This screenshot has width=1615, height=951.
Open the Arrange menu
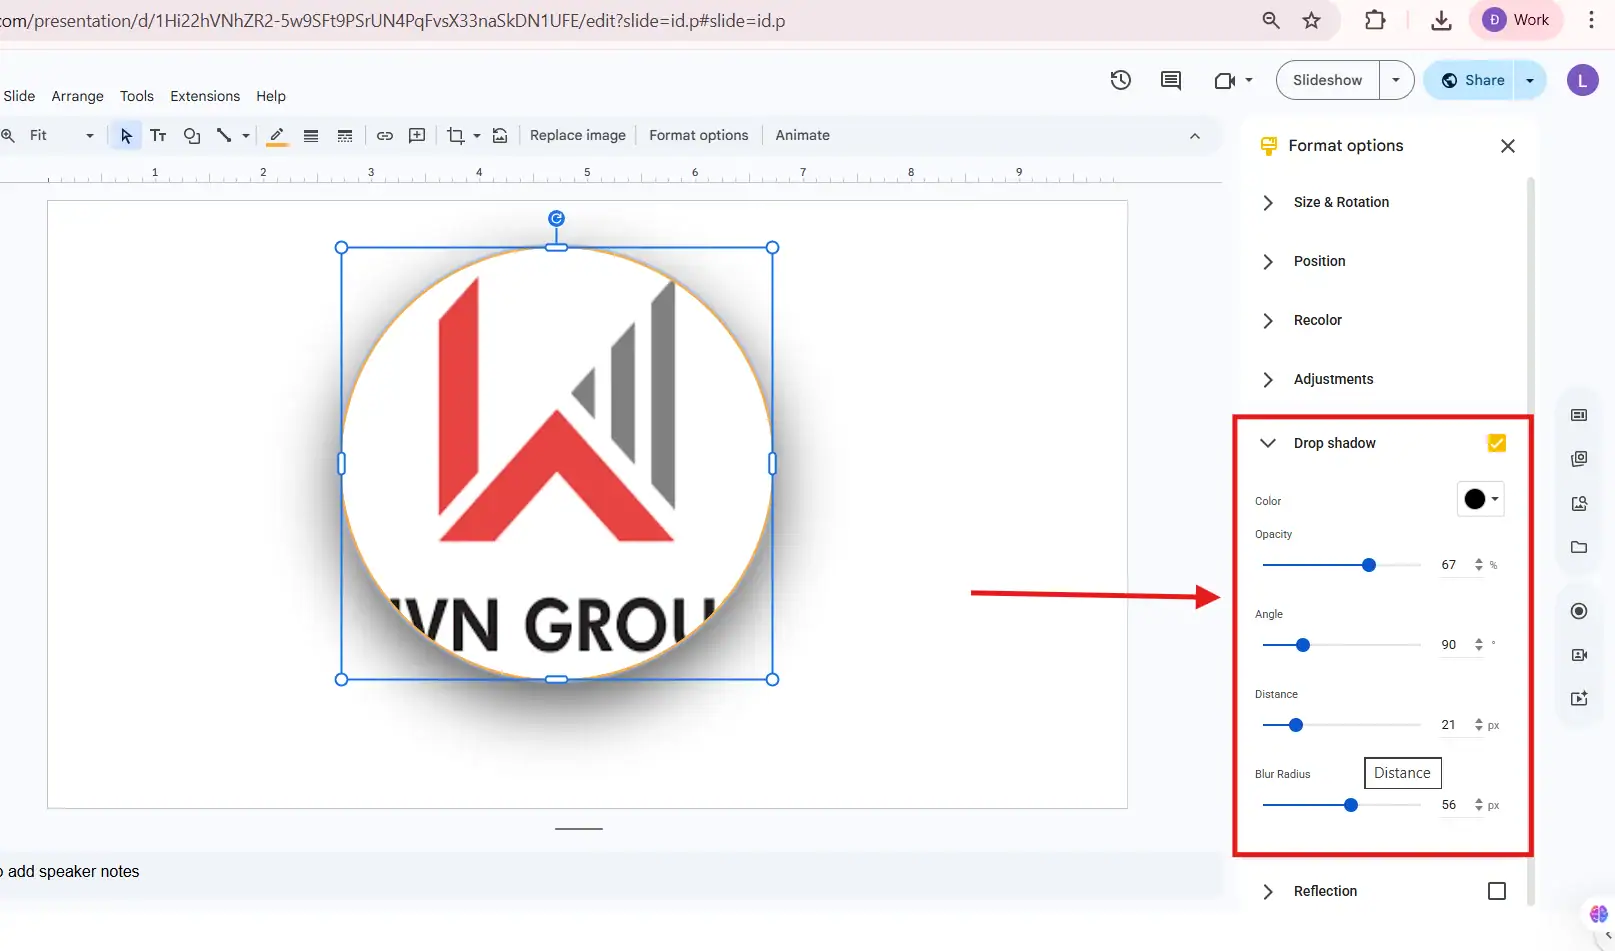pos(77,96)
